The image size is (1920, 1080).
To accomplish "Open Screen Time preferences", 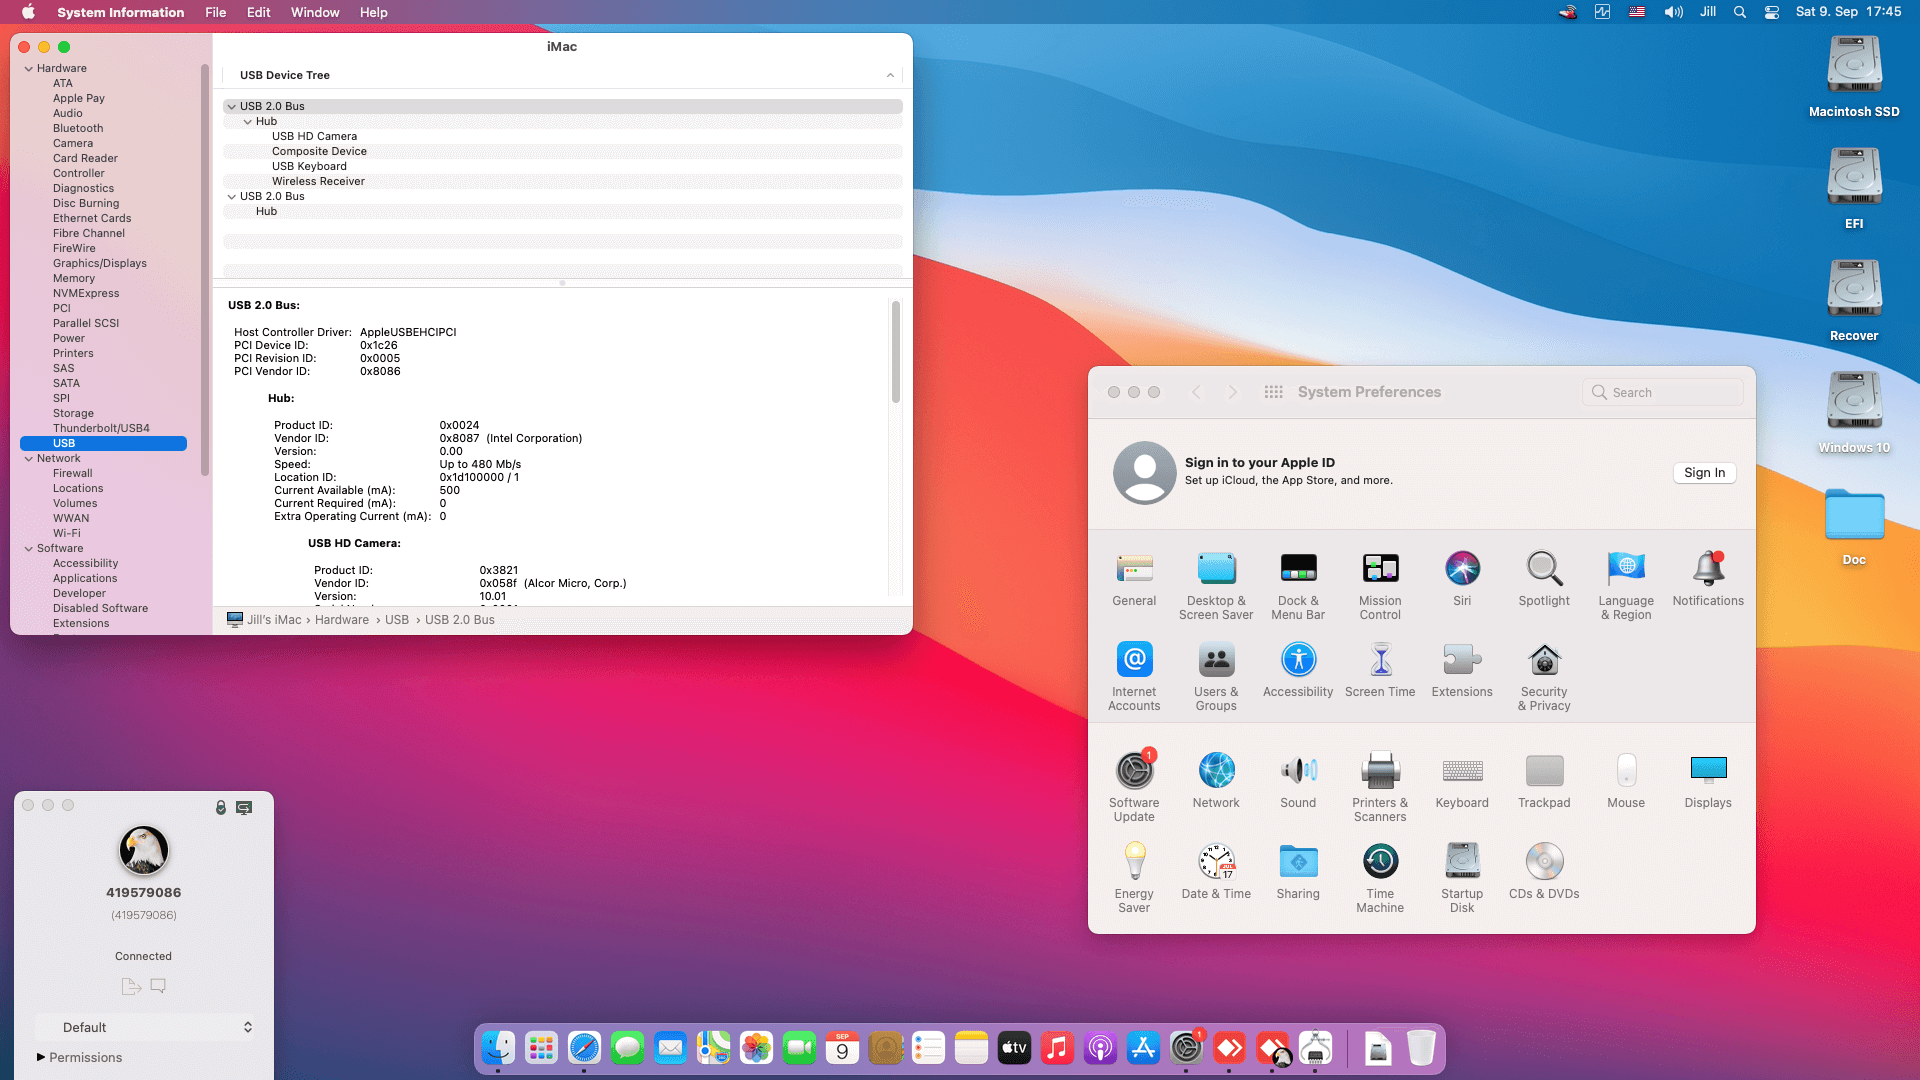I will pos(1380,670).
